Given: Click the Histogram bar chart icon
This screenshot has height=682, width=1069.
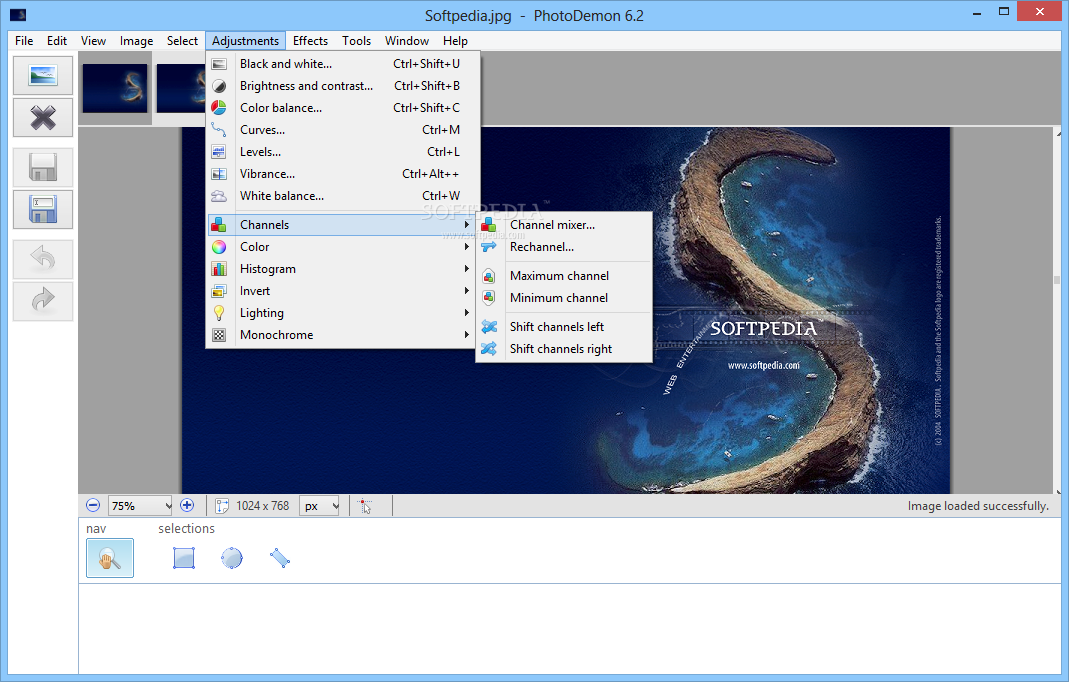Looking at the screenshot, I should pos(219,269).
